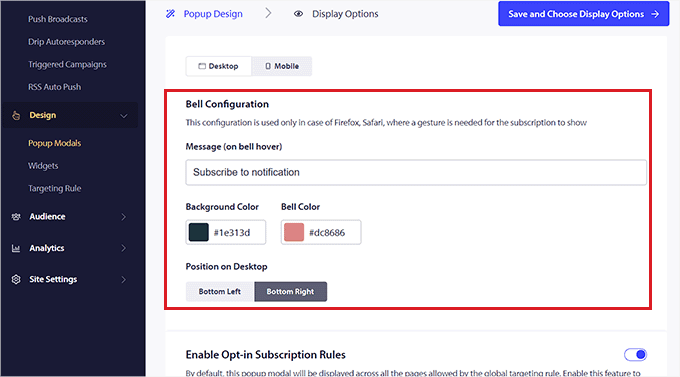Click the Analytics menu label
The height and width of the screenshot is (377, 680).
[x=47, y=248]
